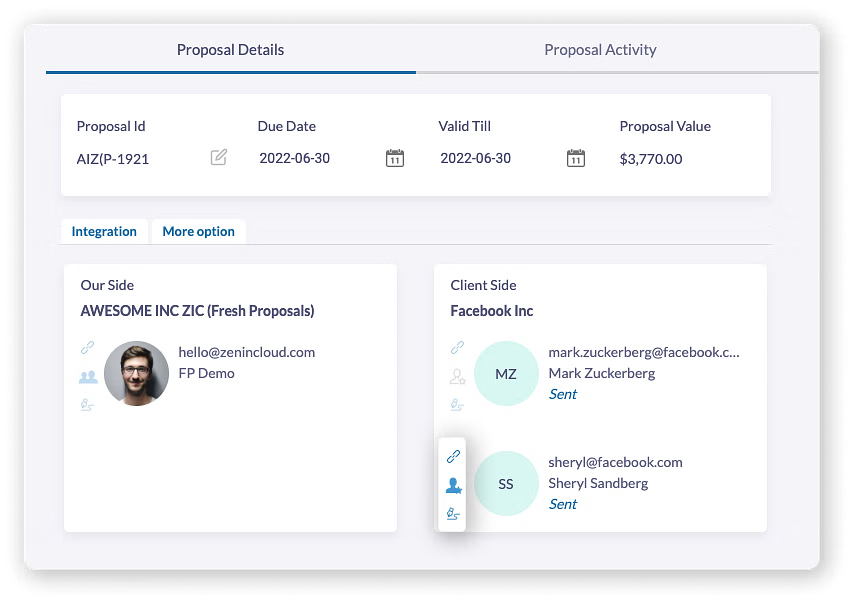Click the link icon beside Mark Zuckerberg

458,348
